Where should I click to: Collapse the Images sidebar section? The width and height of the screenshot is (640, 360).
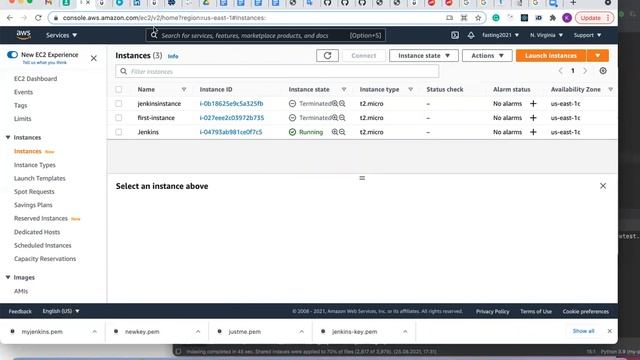coord(8,278)
